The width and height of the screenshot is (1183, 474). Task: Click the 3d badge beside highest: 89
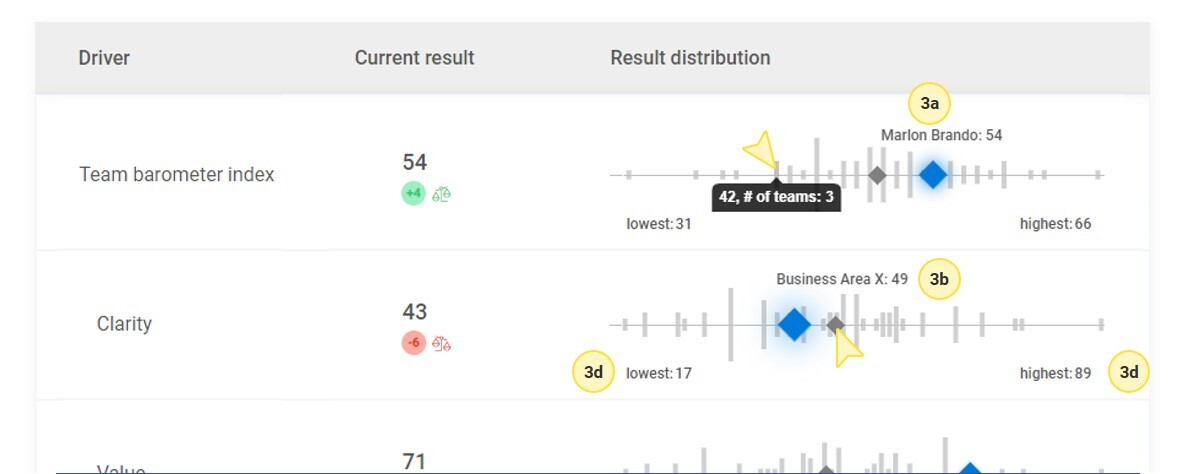point(1129,373)
